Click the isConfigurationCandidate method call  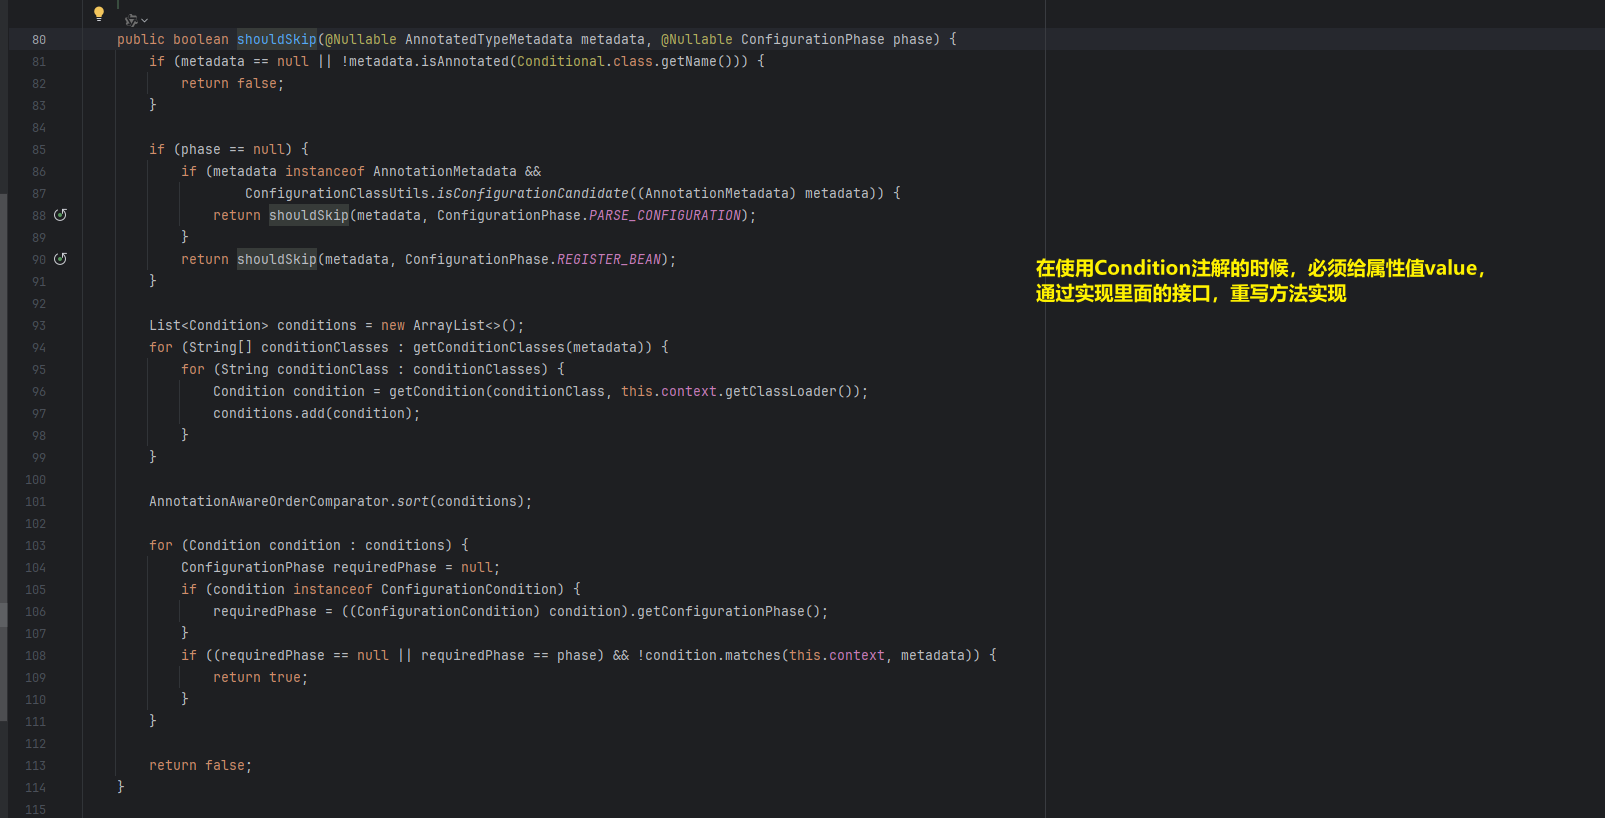(533, 193)
